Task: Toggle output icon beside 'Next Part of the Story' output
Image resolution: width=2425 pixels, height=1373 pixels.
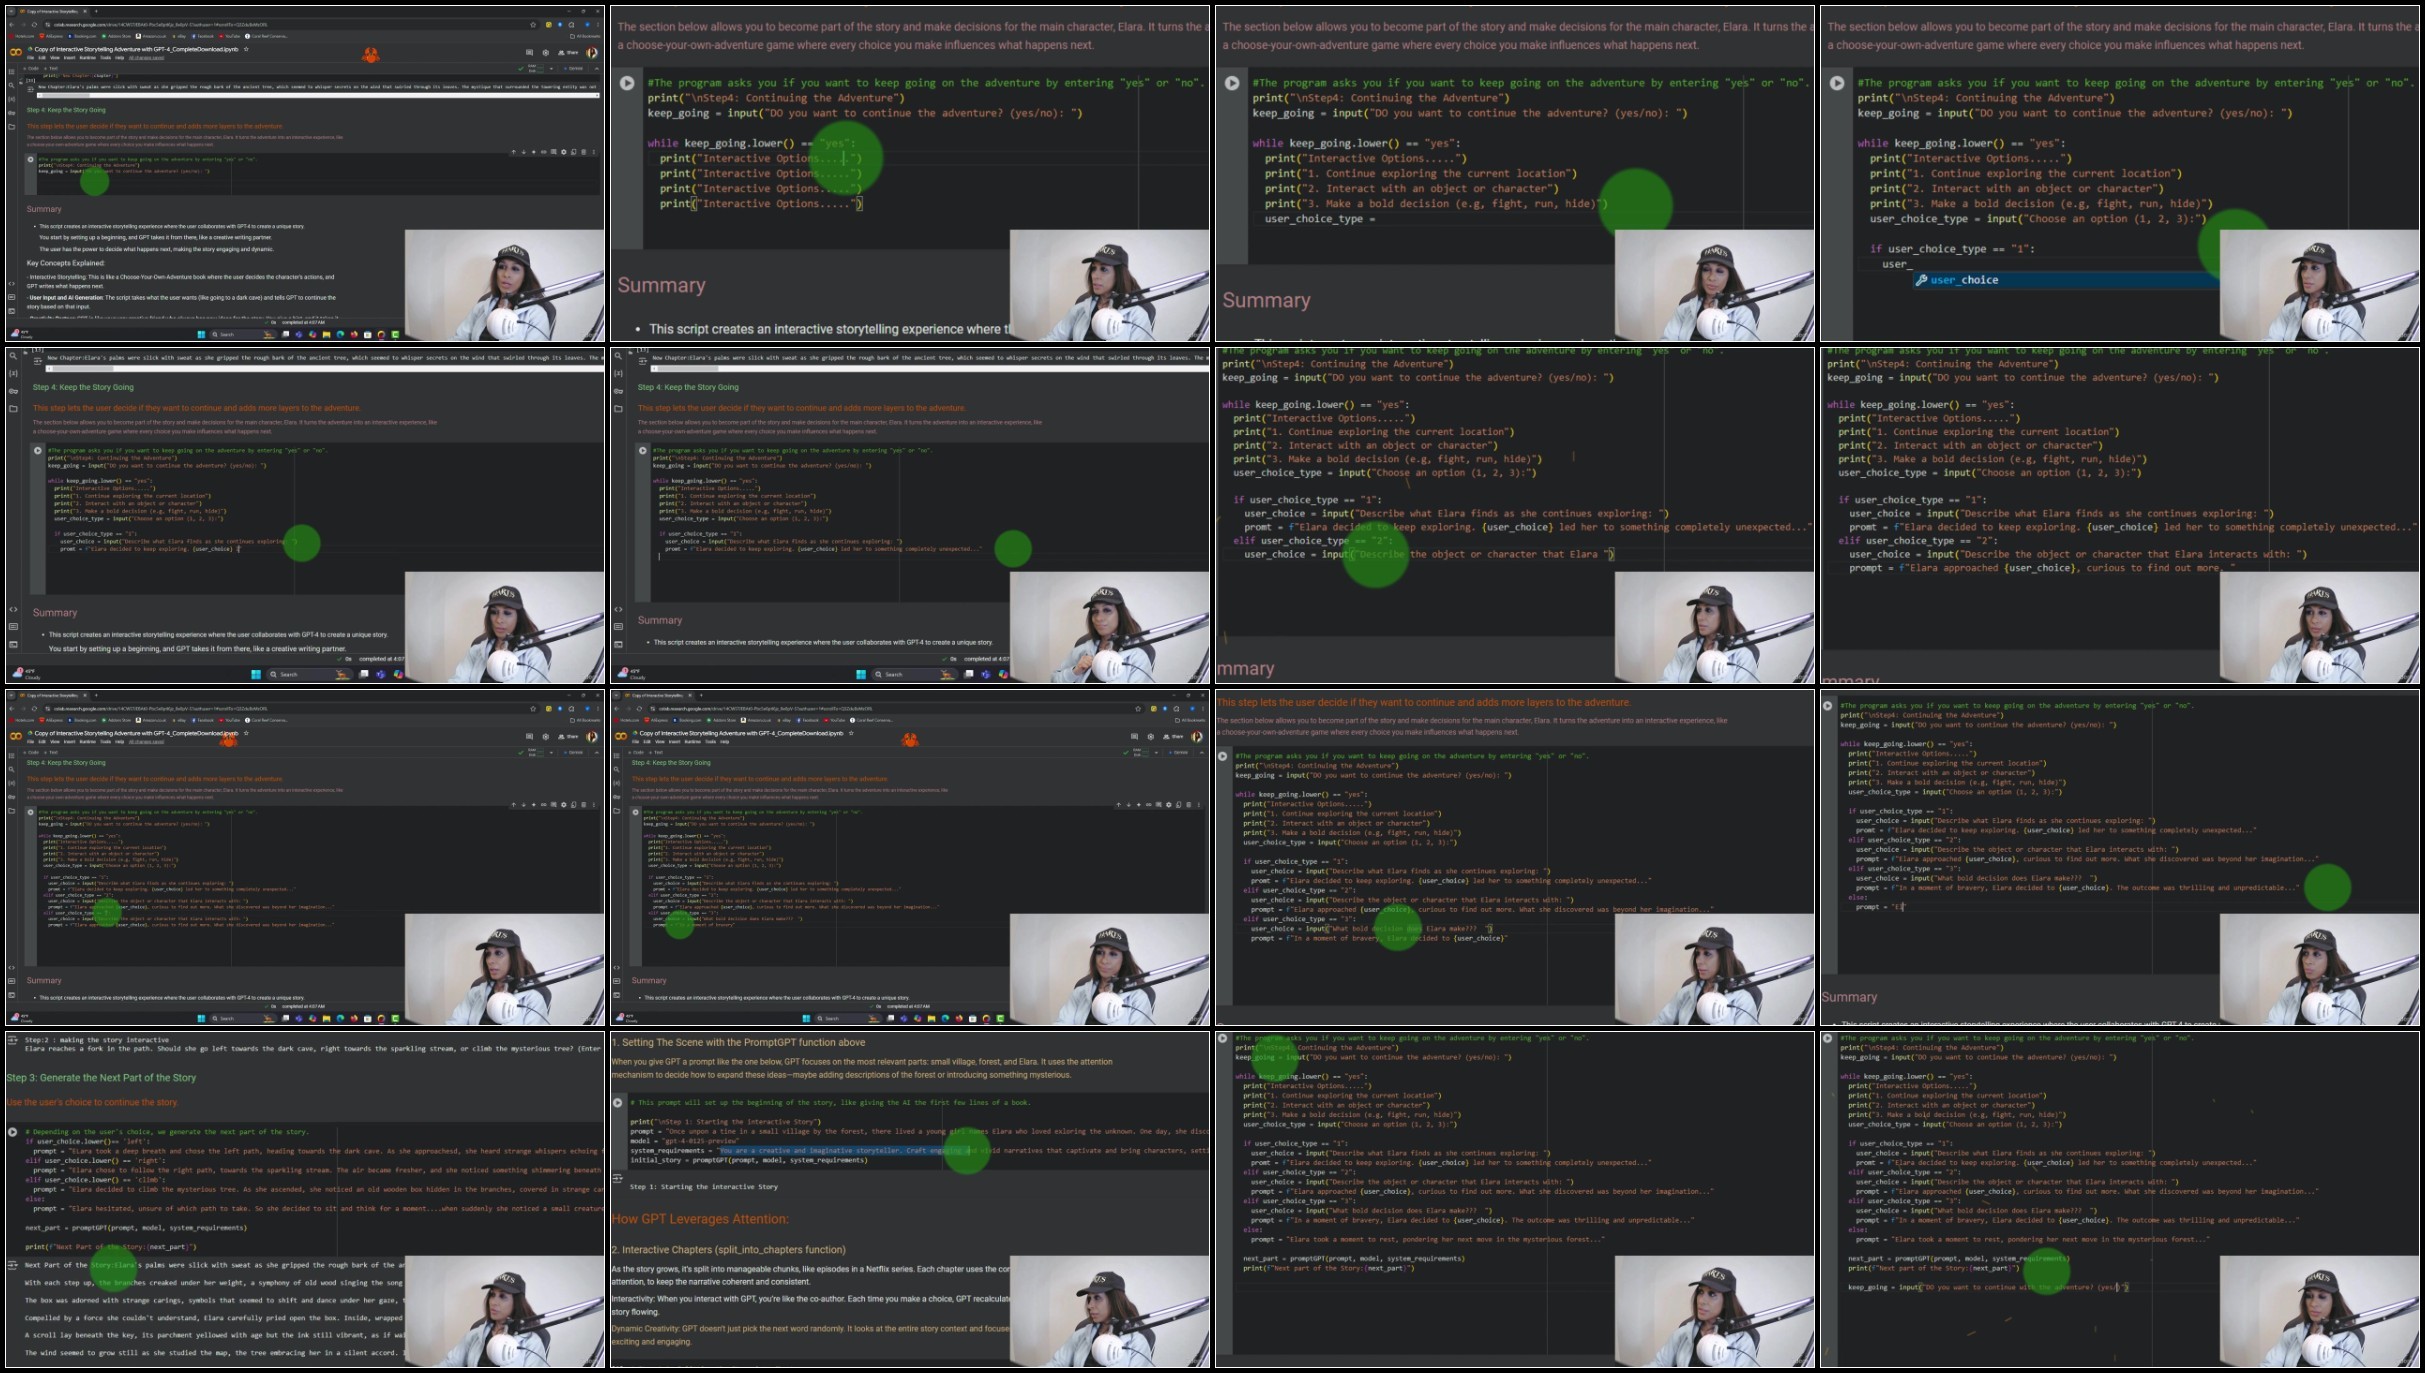Action: [x=12, y=1265]
